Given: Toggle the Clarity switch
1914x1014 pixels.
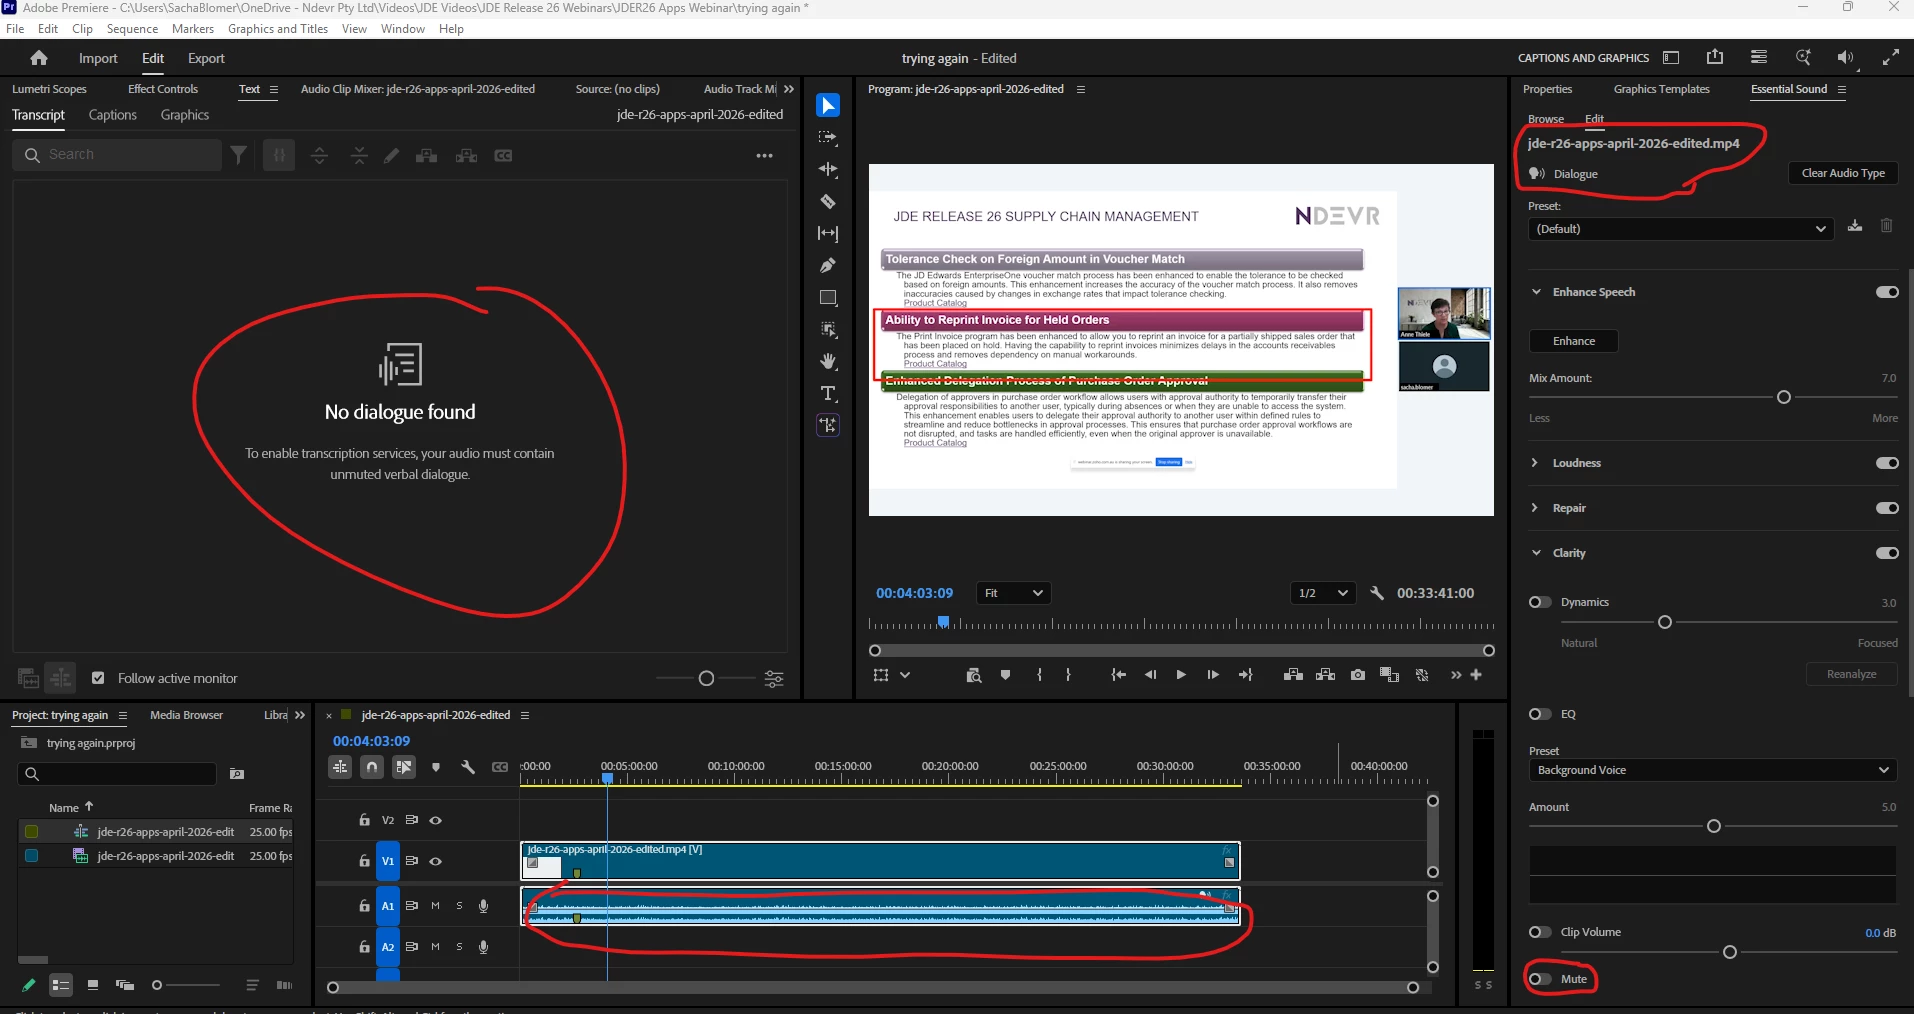Looking at the screenshot, I should 1887,553.
